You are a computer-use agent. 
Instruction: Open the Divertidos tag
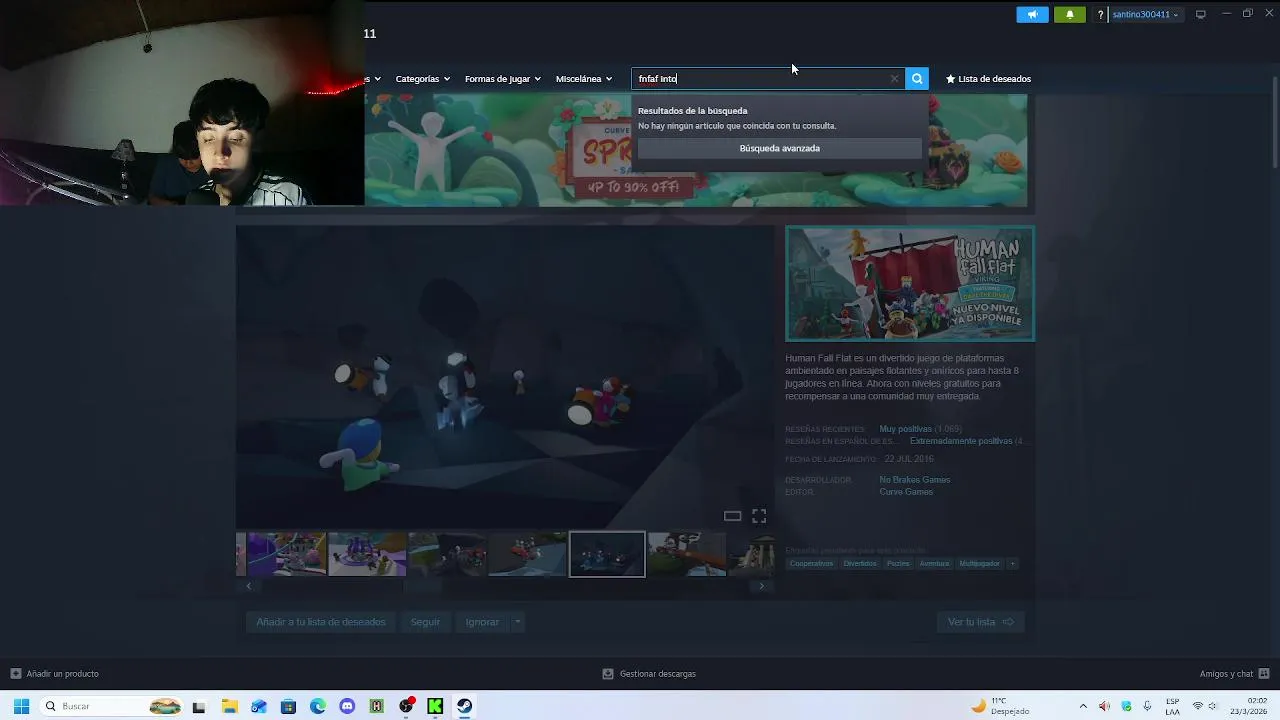click(x=860, y=563)
